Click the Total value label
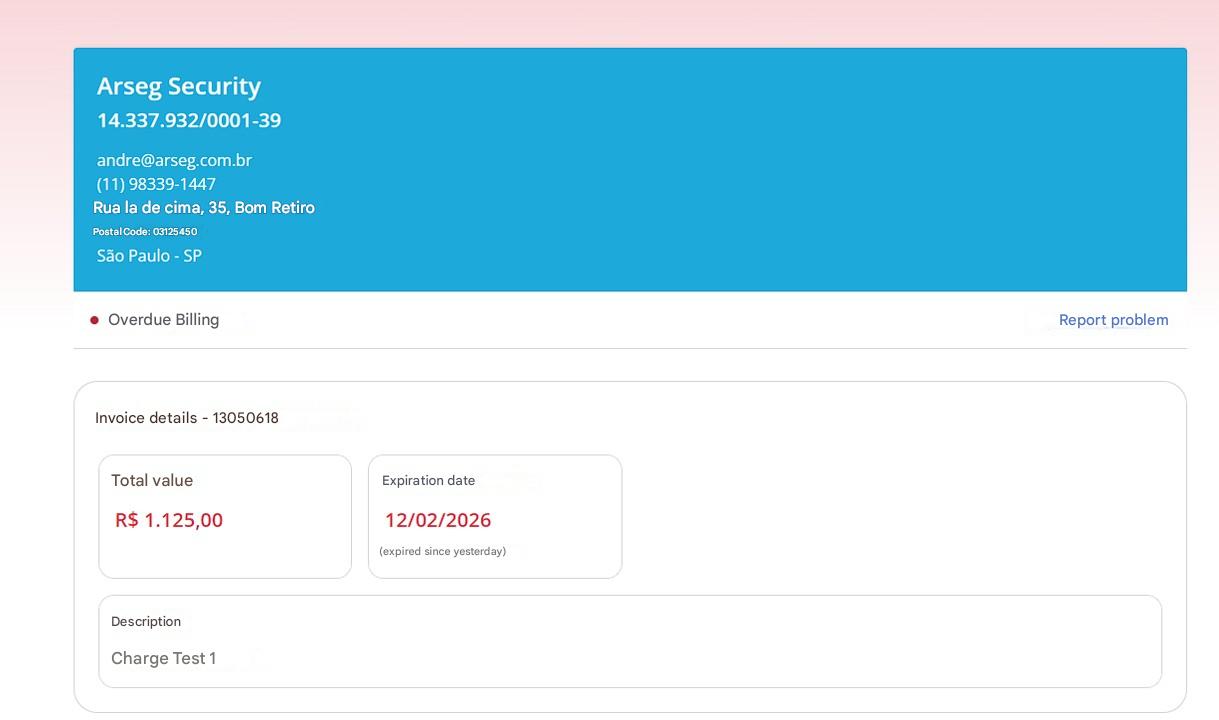Screen dimensions: 1219x720 (x=152, y=481)
